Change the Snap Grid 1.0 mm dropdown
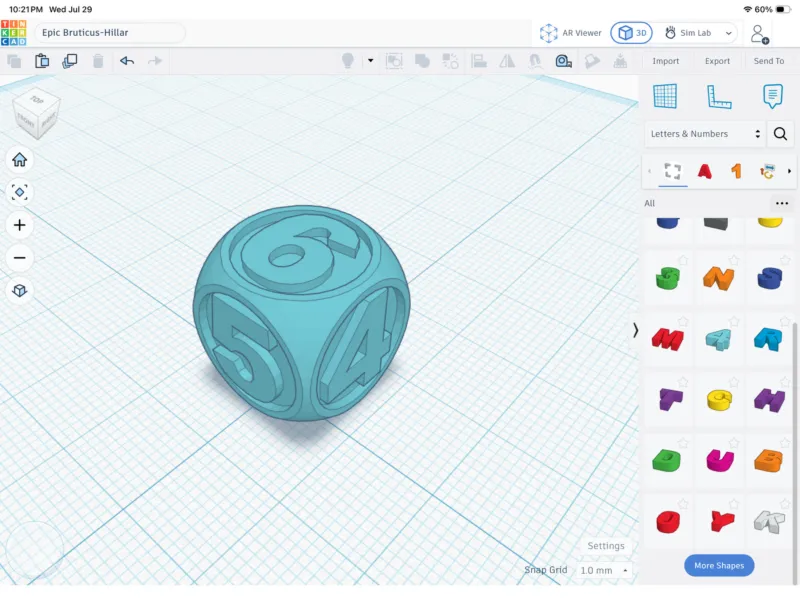Viewport: 800px width, 600px height. [x=604, y=570]
